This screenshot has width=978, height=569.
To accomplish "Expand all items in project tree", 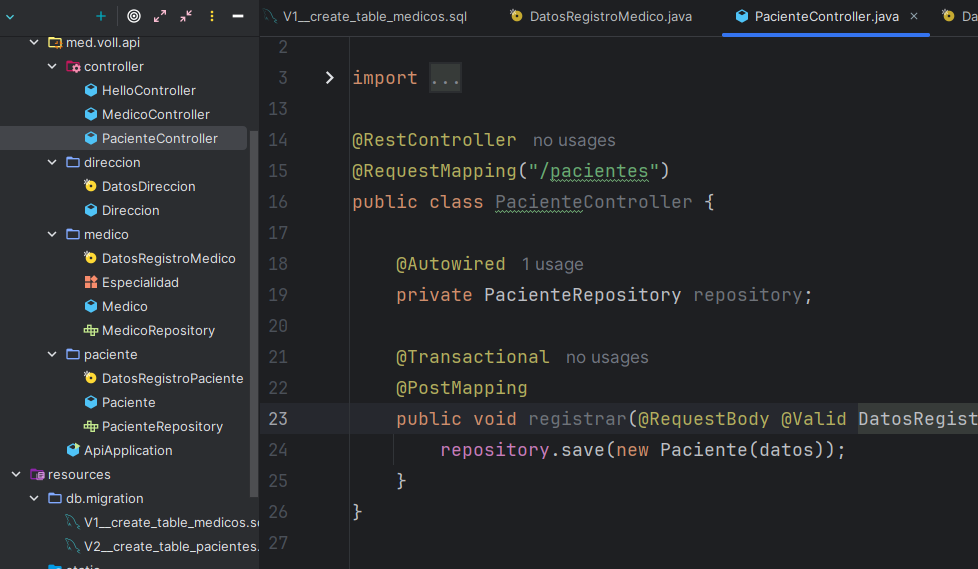I will (x=160, y=16).
